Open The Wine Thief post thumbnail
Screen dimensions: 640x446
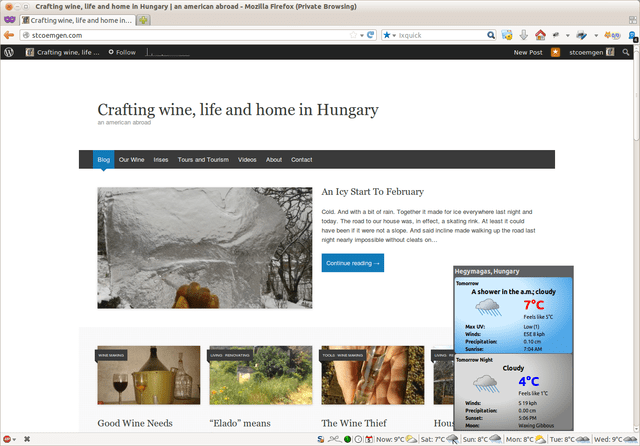pos(373,375)
